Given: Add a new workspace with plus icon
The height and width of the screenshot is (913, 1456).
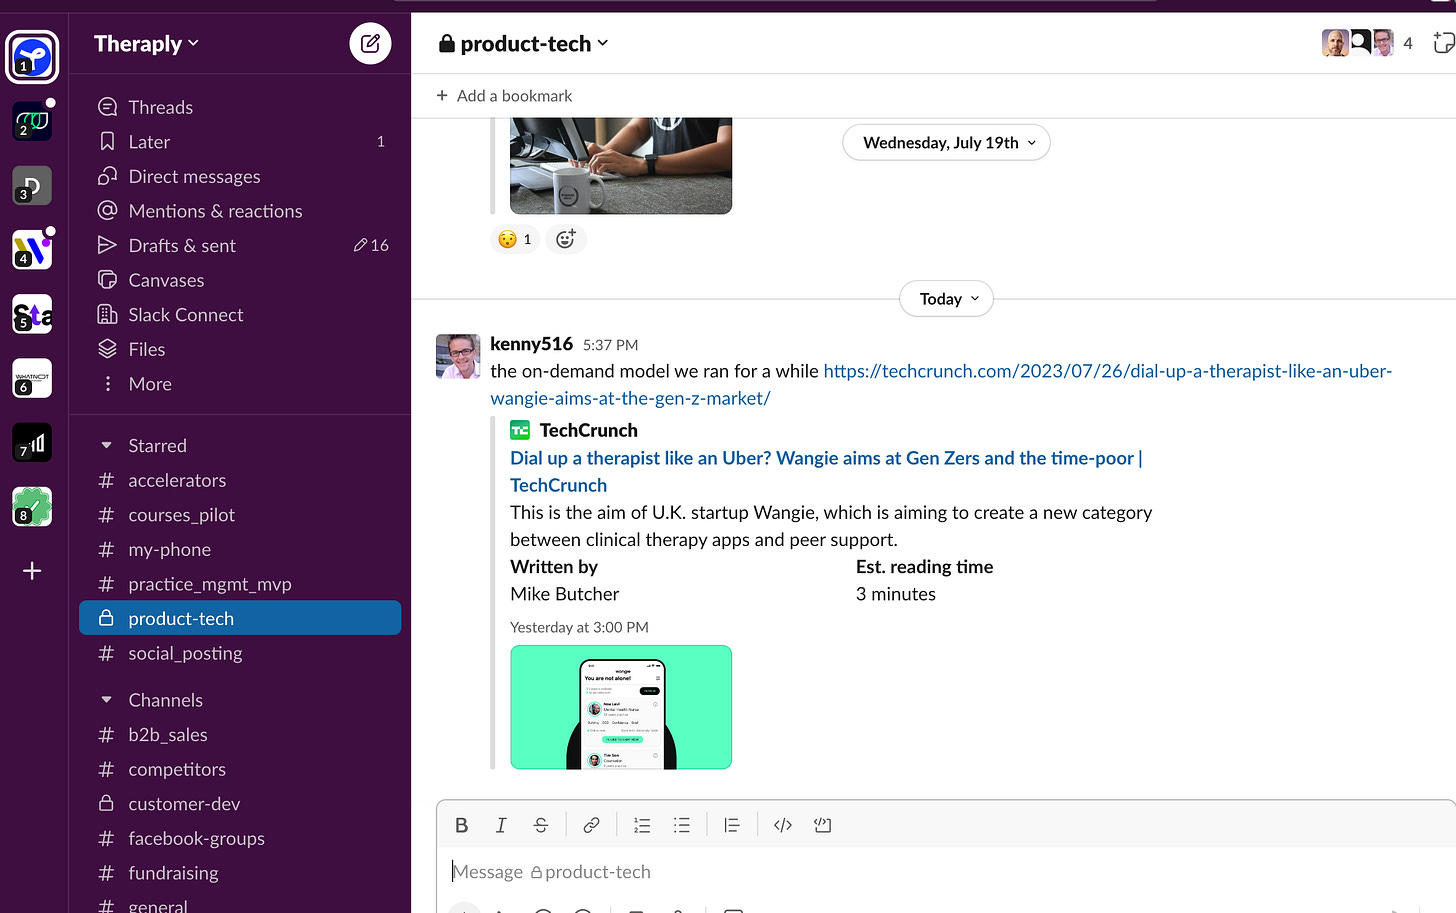Looking at the screenshot, I should (32, 571).
